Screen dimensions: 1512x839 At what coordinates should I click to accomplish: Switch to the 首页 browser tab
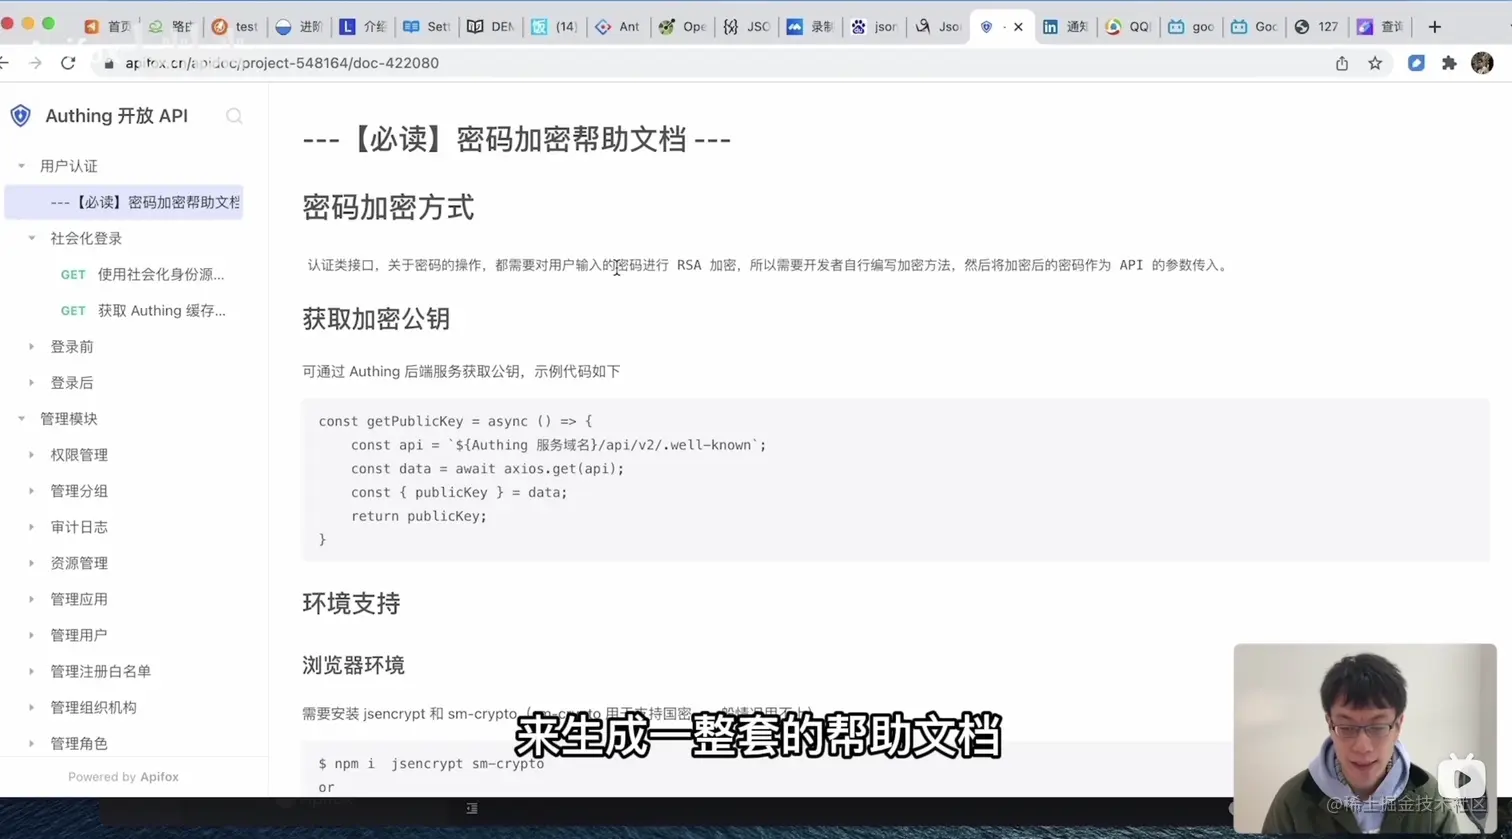pos(108,27)
